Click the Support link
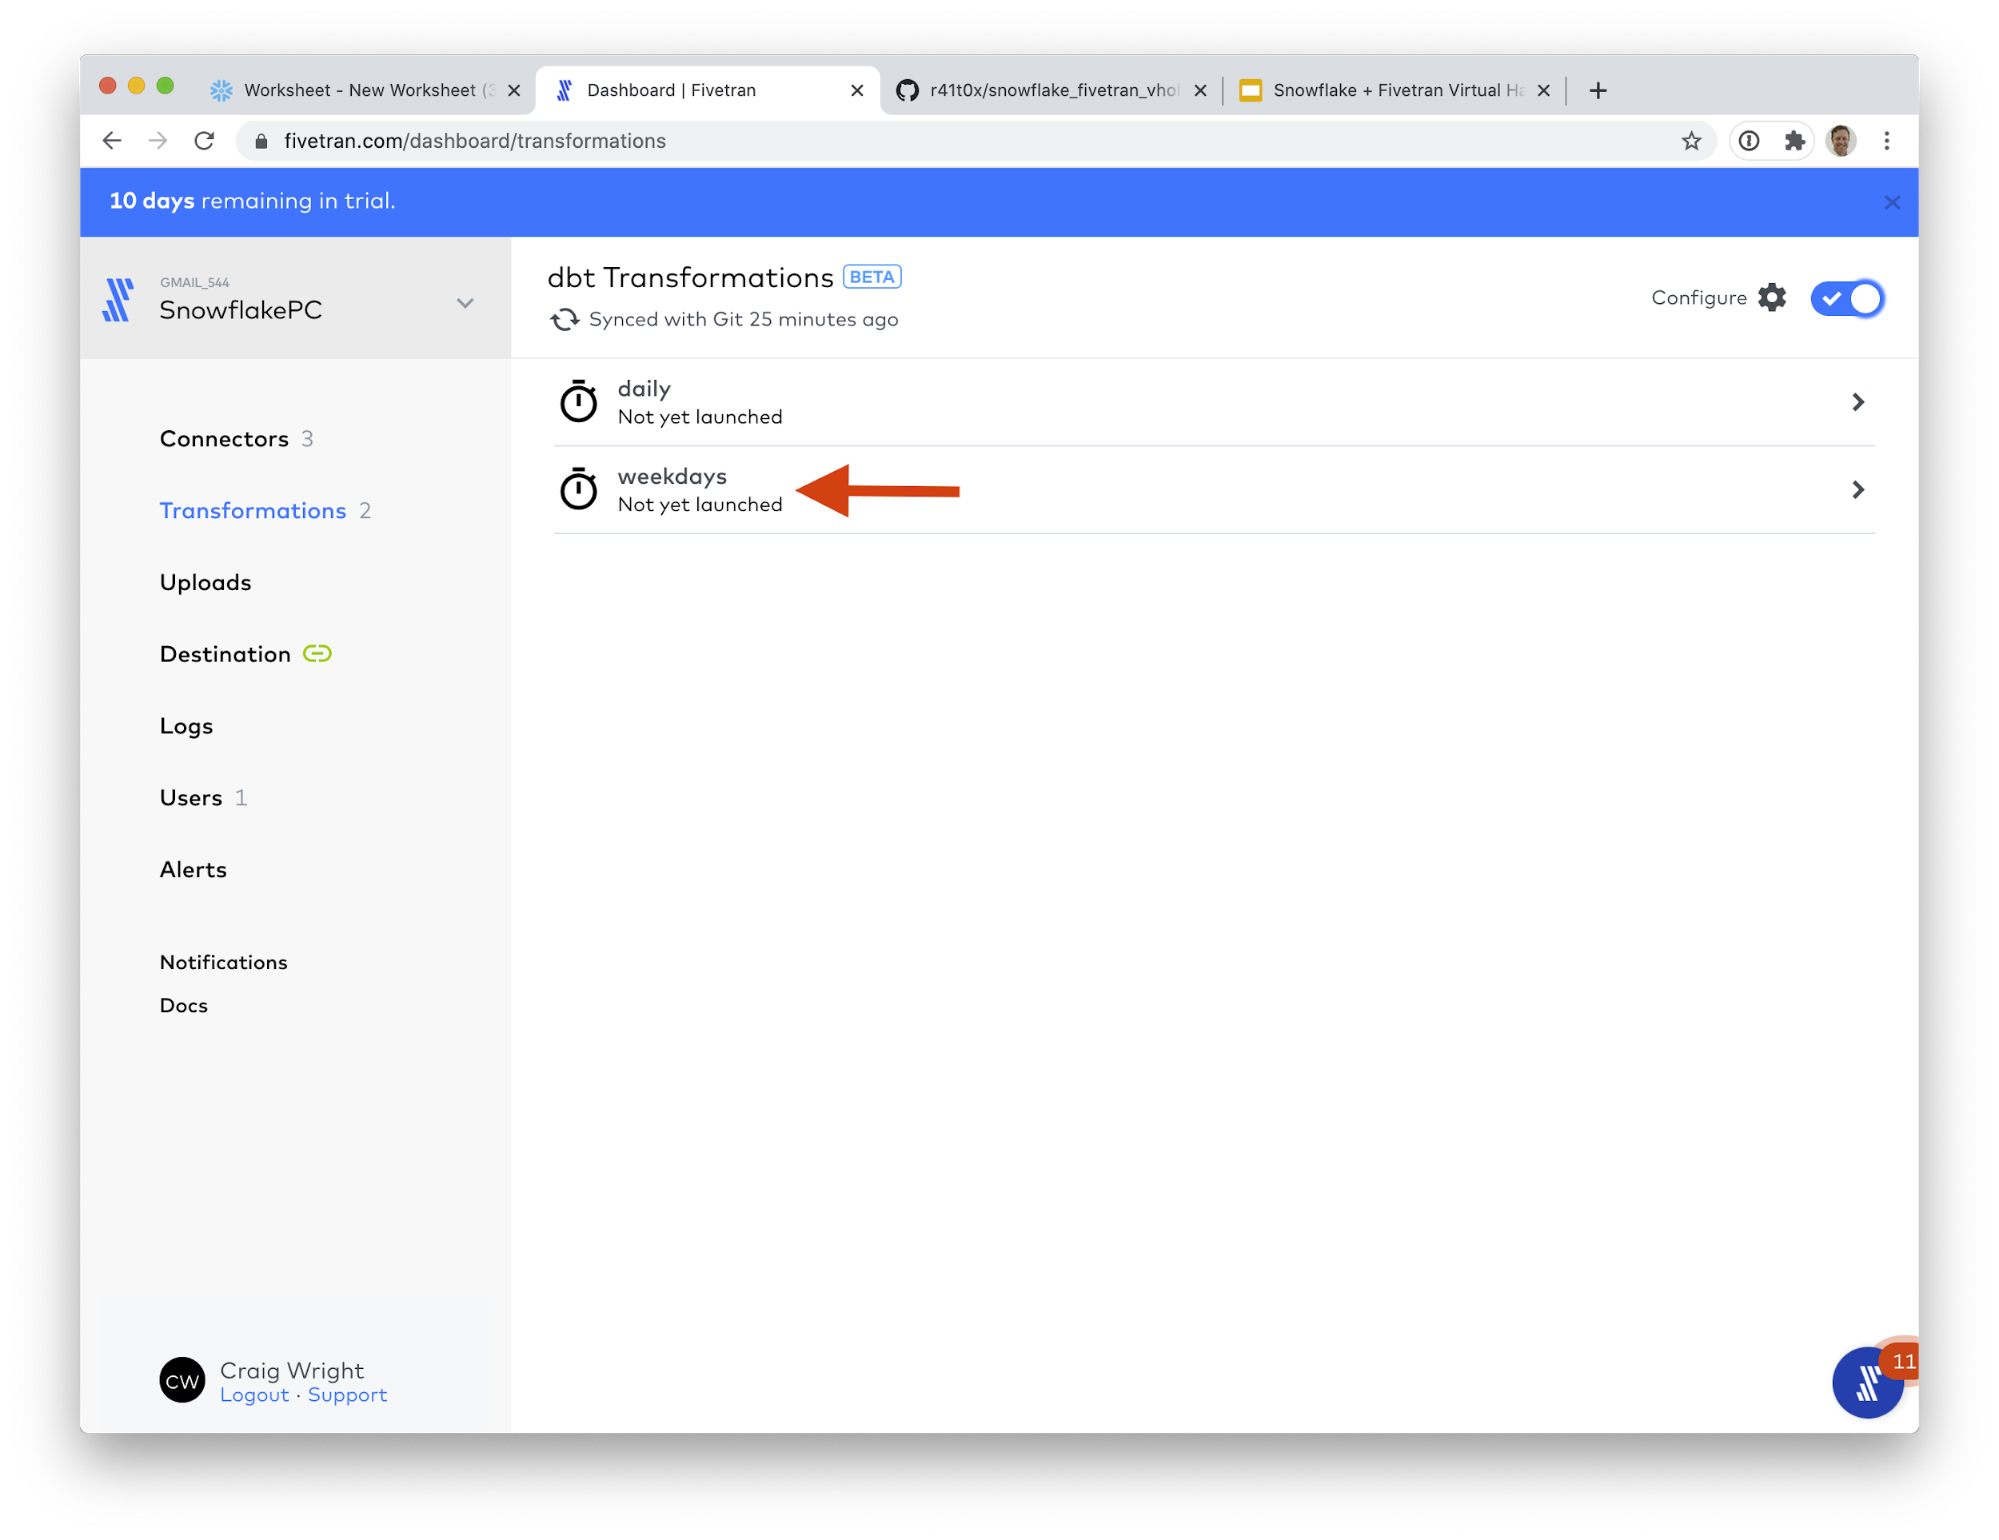This screenshot has height=1540, width=1999. pyautogui.click(x=347, y=1395)
